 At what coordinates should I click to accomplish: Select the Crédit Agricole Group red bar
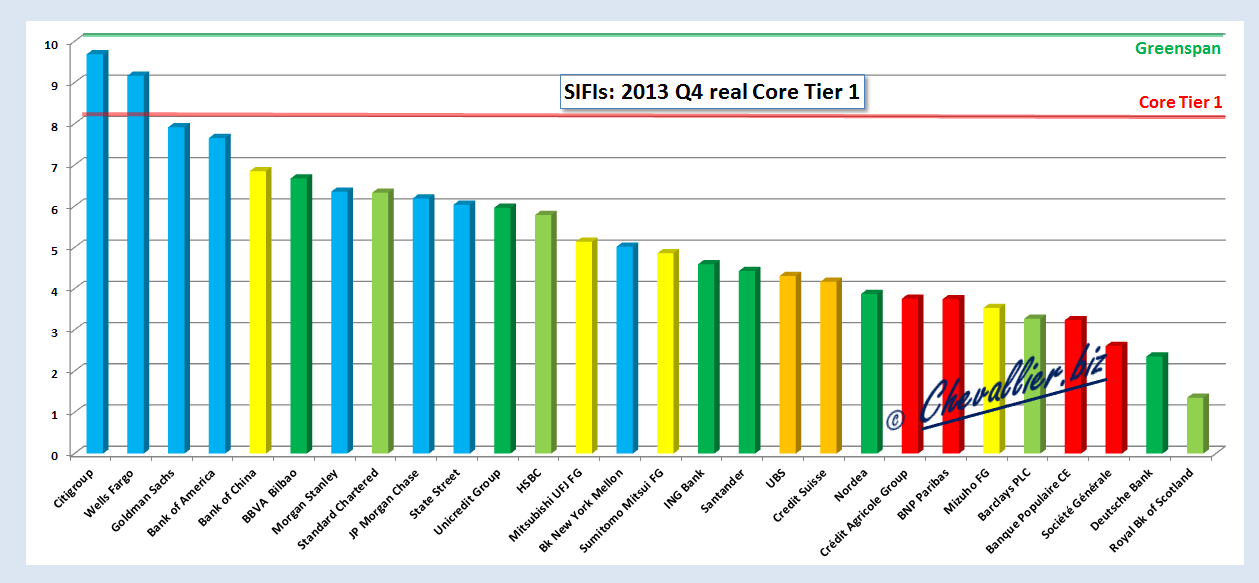pos(913,375)
